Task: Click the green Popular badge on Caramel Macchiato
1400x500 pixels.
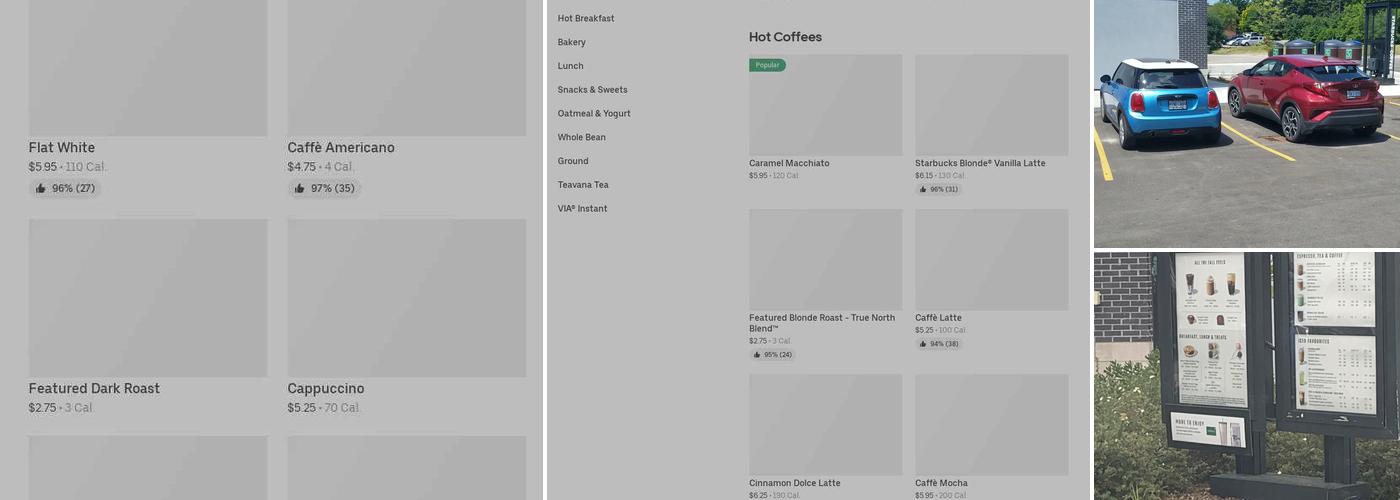Action: tap(767, 65)
